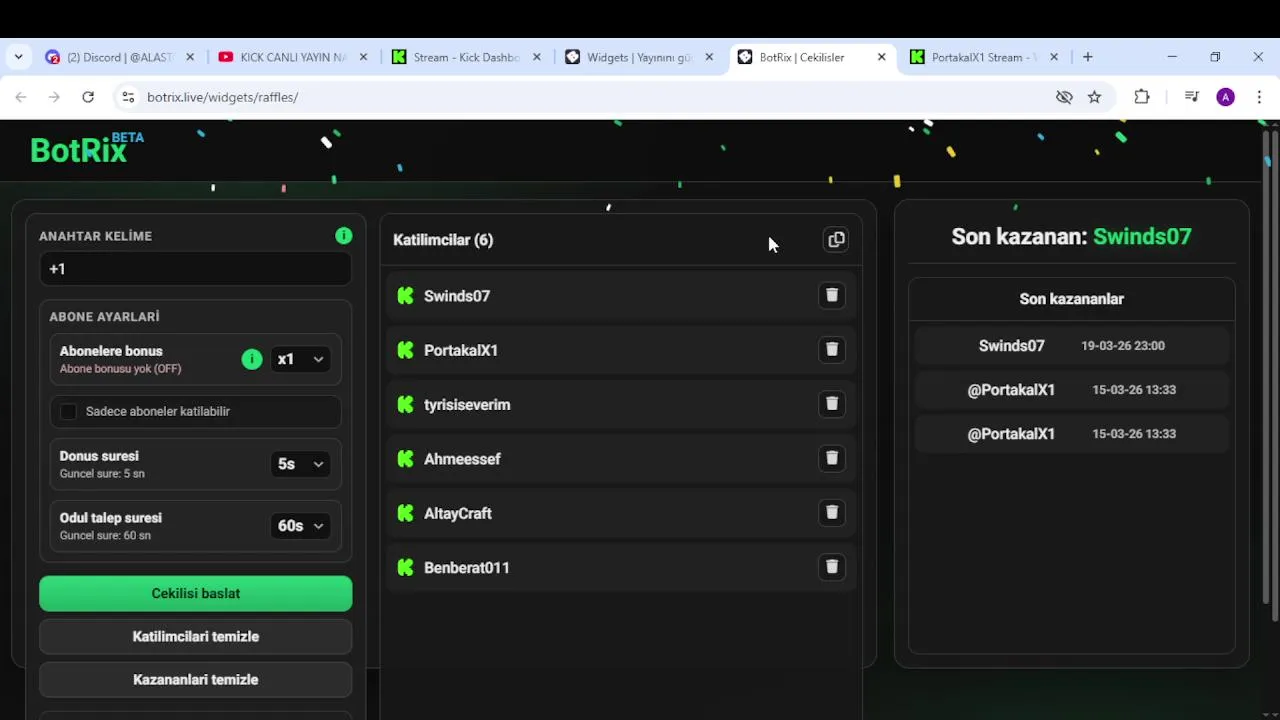1280x720 pixels.
Task: Open a new browser tab
Action: click(x=1088, y=57)
